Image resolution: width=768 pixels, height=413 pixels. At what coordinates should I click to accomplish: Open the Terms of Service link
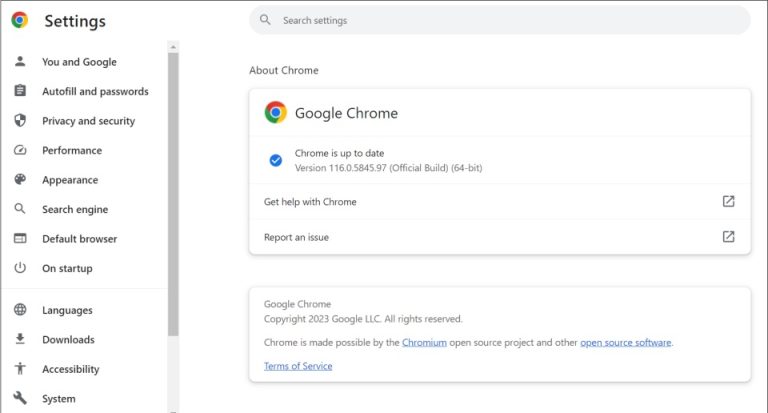point(298,366)
